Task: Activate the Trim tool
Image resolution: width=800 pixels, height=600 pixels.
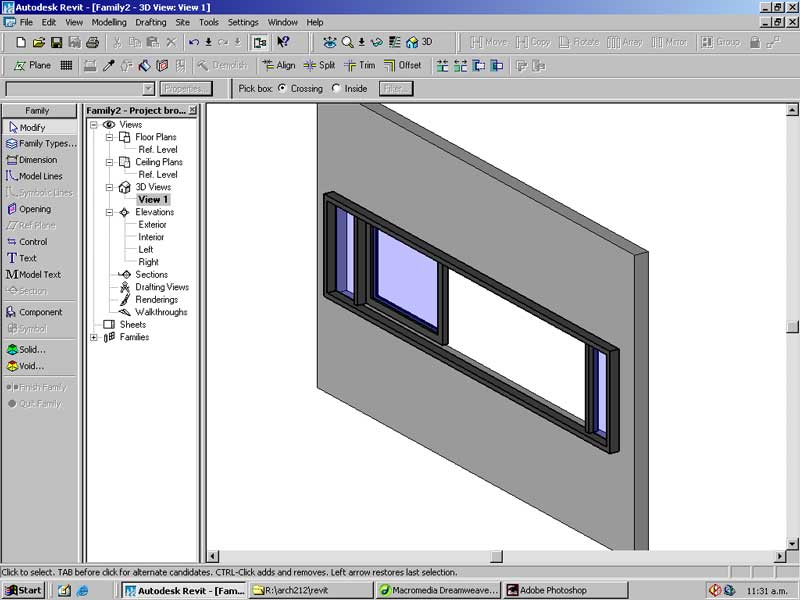Action: pos(360,65)
